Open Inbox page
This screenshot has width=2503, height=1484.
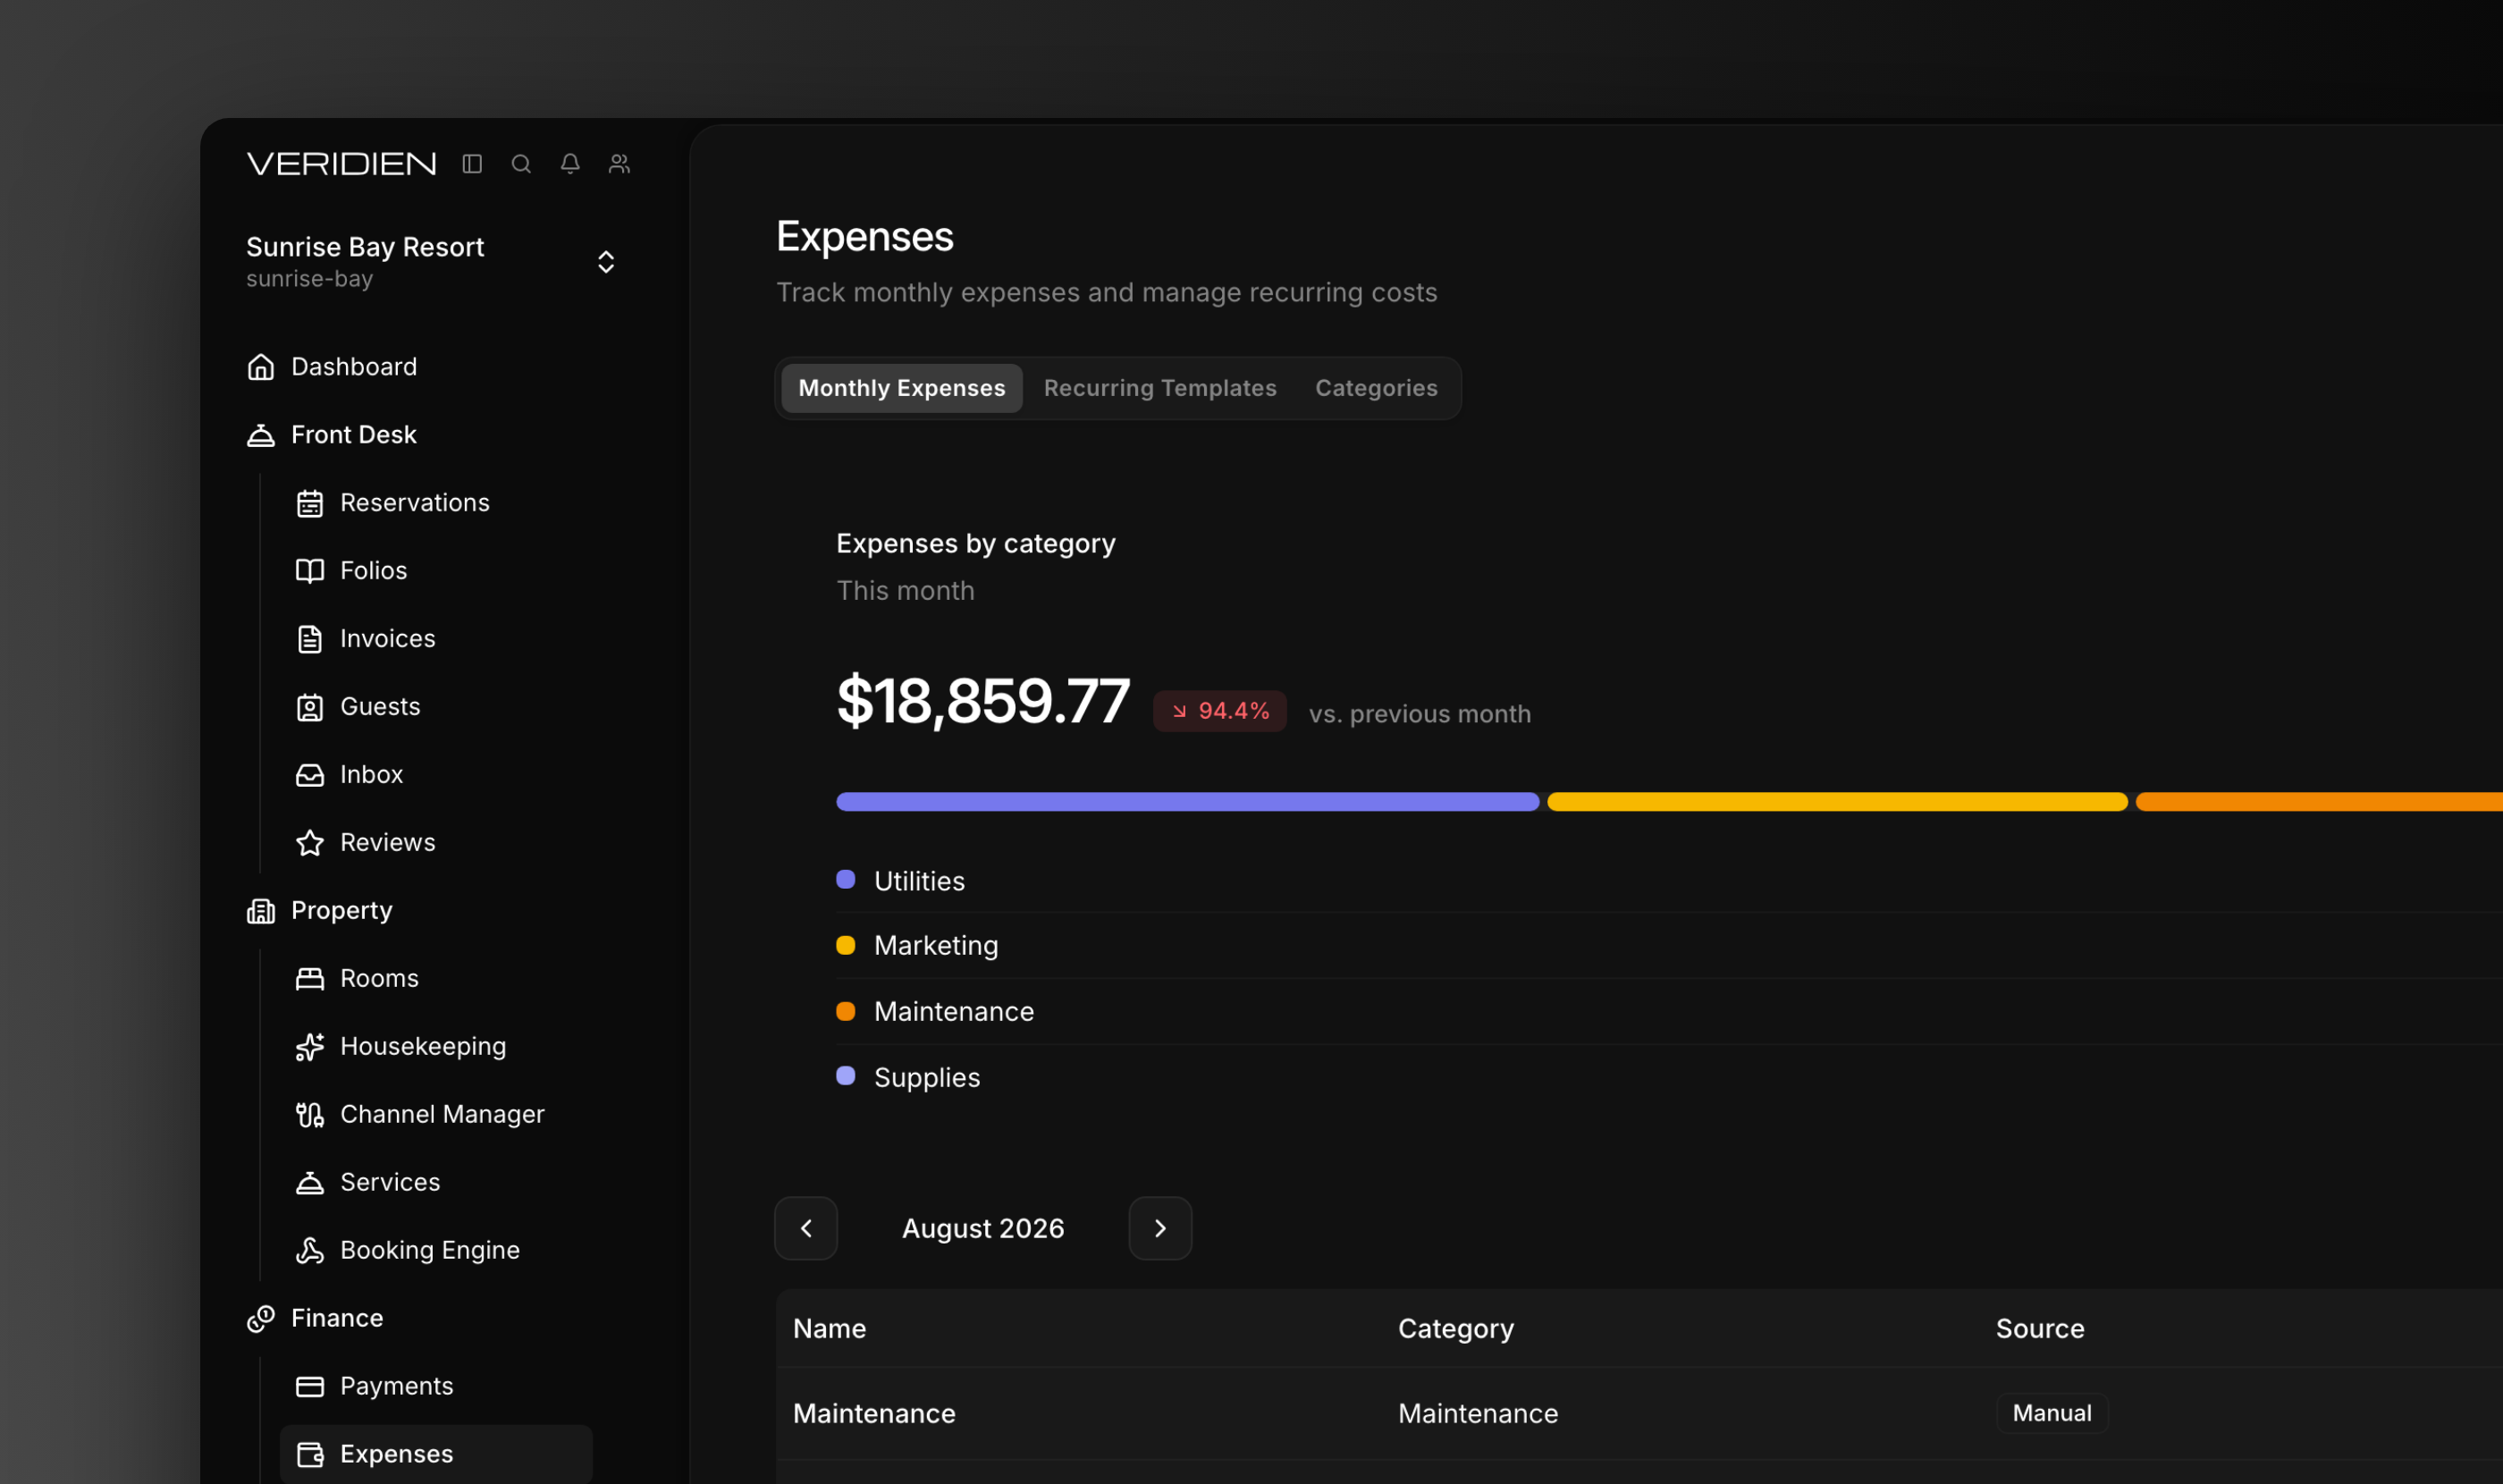tap(372, 775)
